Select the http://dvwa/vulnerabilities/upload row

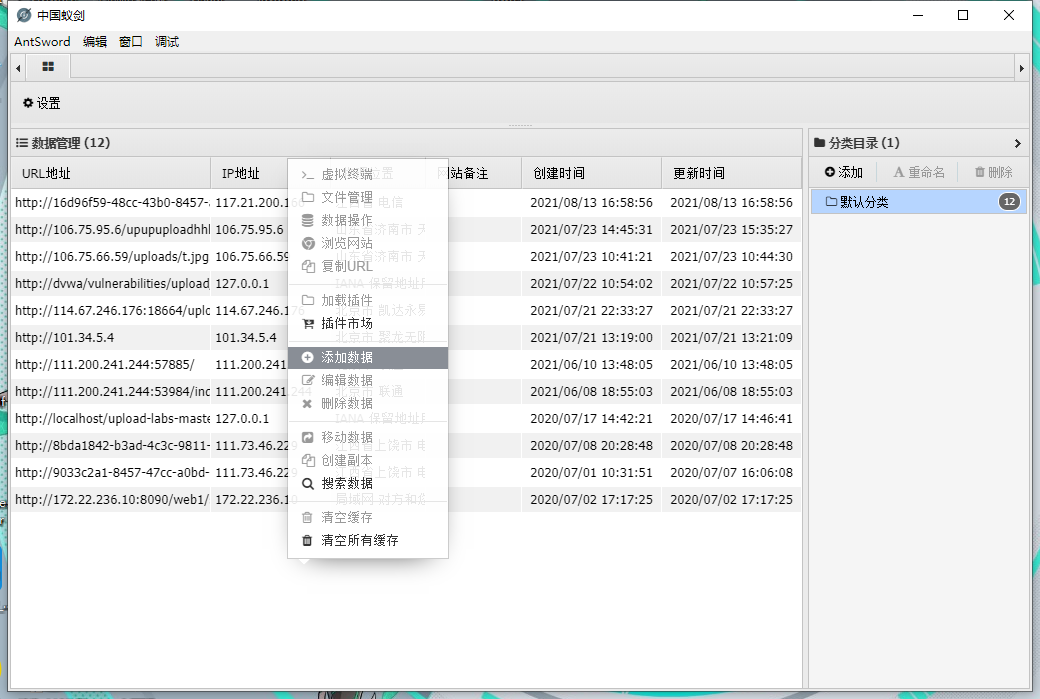coord(406,284)
